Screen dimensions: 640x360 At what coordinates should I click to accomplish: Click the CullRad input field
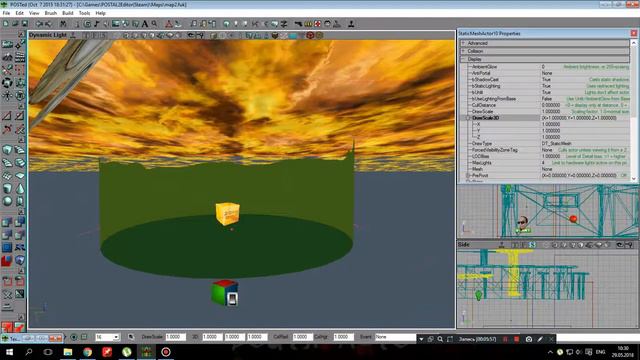[x=302, y=337]
